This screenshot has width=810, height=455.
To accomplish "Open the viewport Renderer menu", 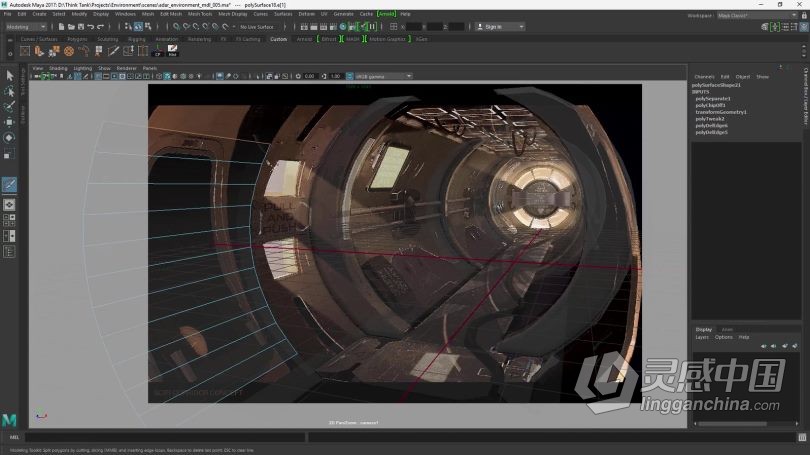I will pos(127,68).
